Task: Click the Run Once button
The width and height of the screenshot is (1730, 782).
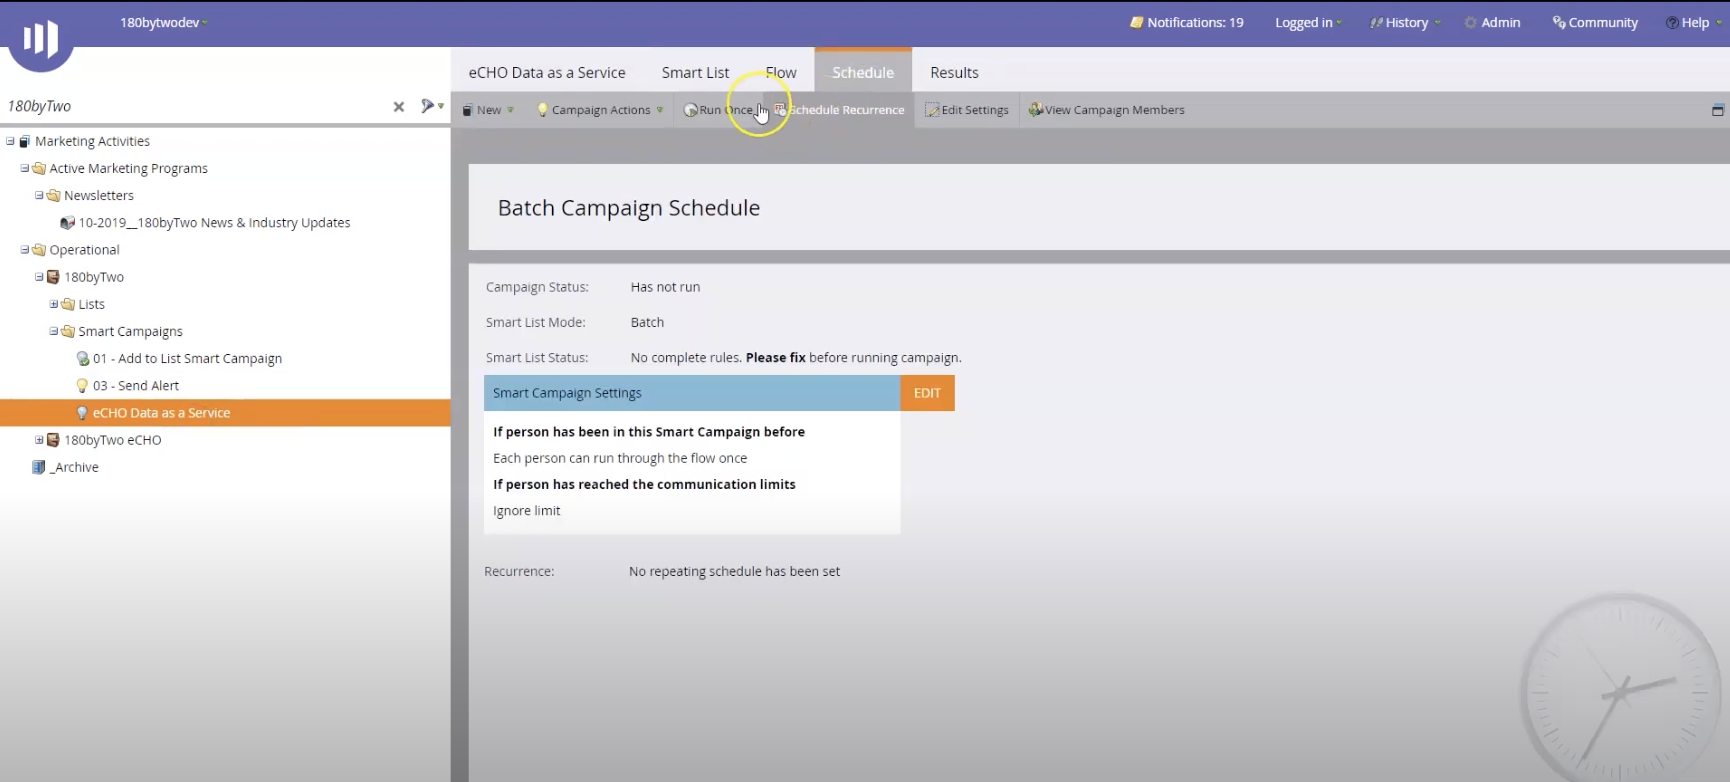Action: [718, 110]
